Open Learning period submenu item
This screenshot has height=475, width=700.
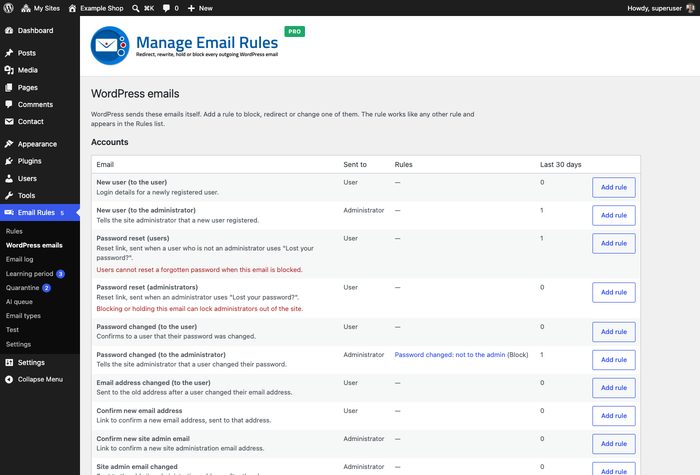point(29,274)
